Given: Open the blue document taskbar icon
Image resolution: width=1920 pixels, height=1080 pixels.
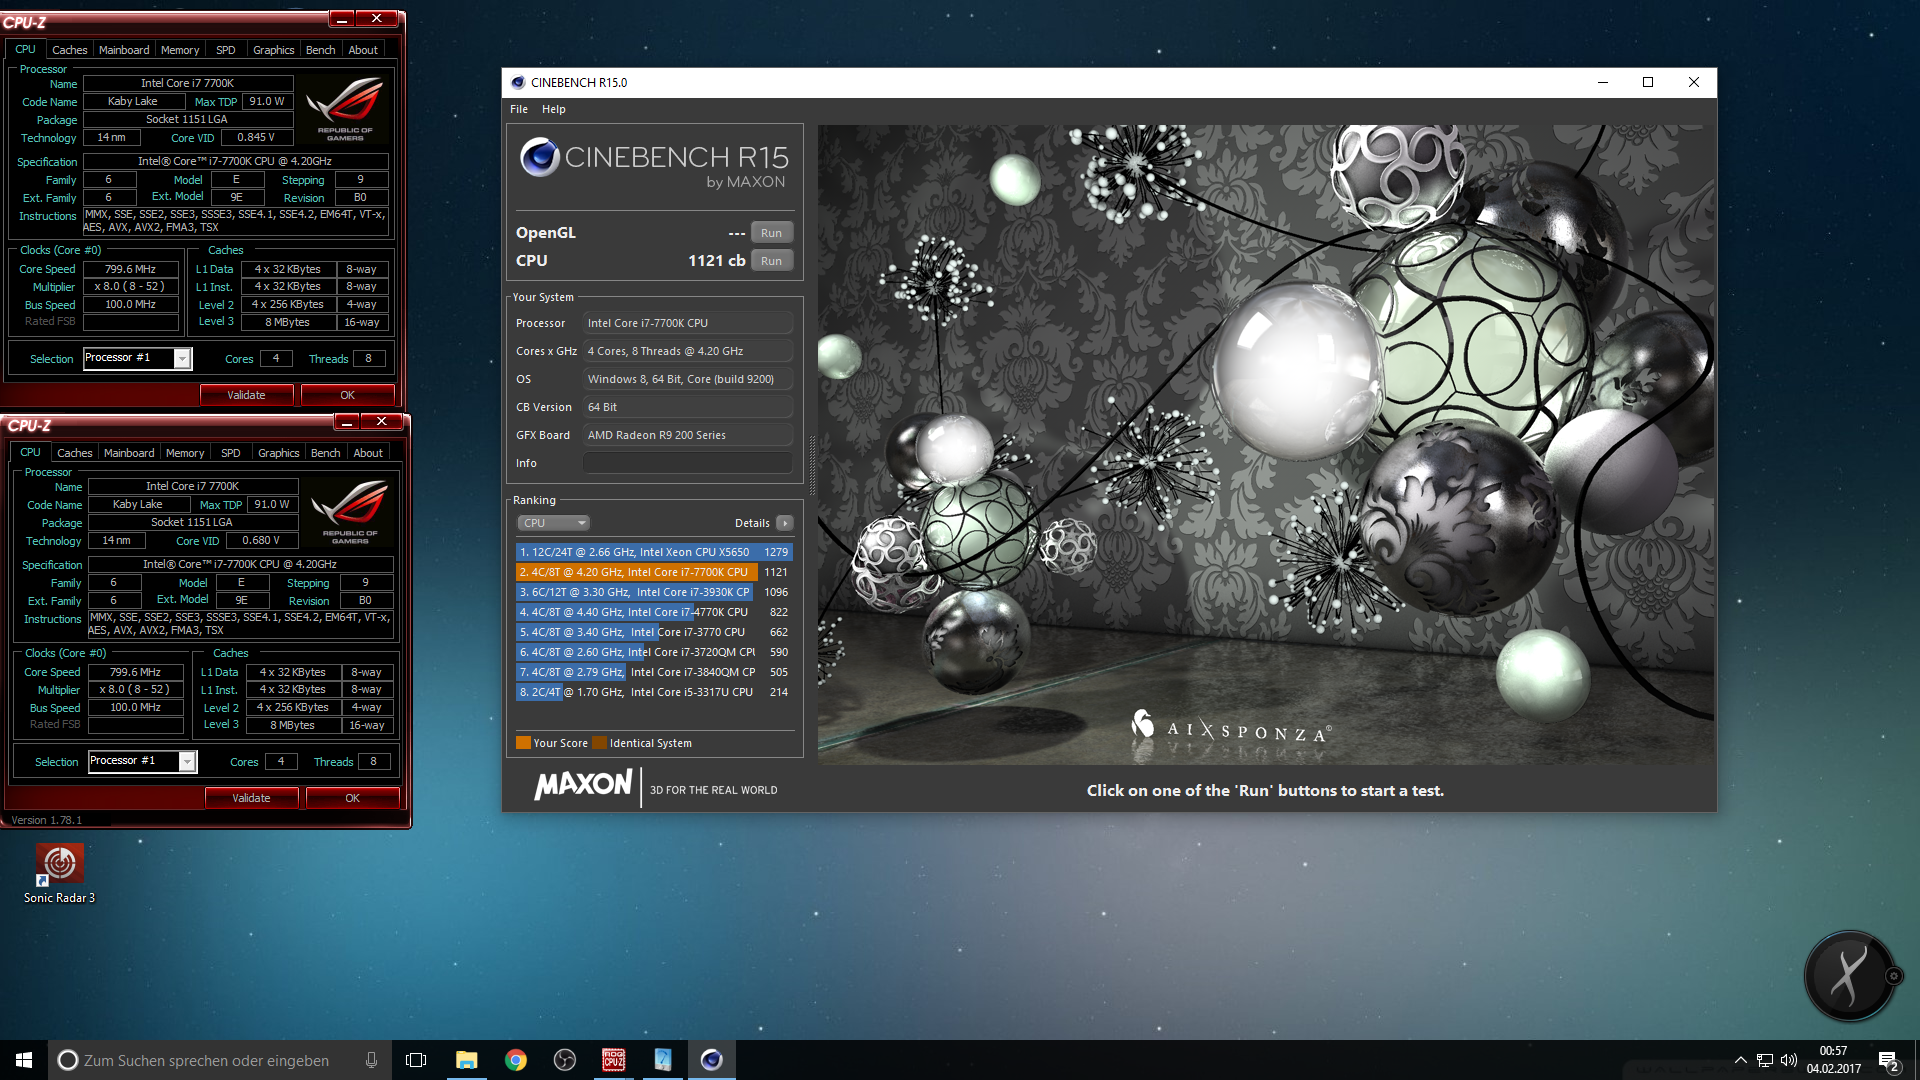Looking at the screenshot, I should [662, 1060].
